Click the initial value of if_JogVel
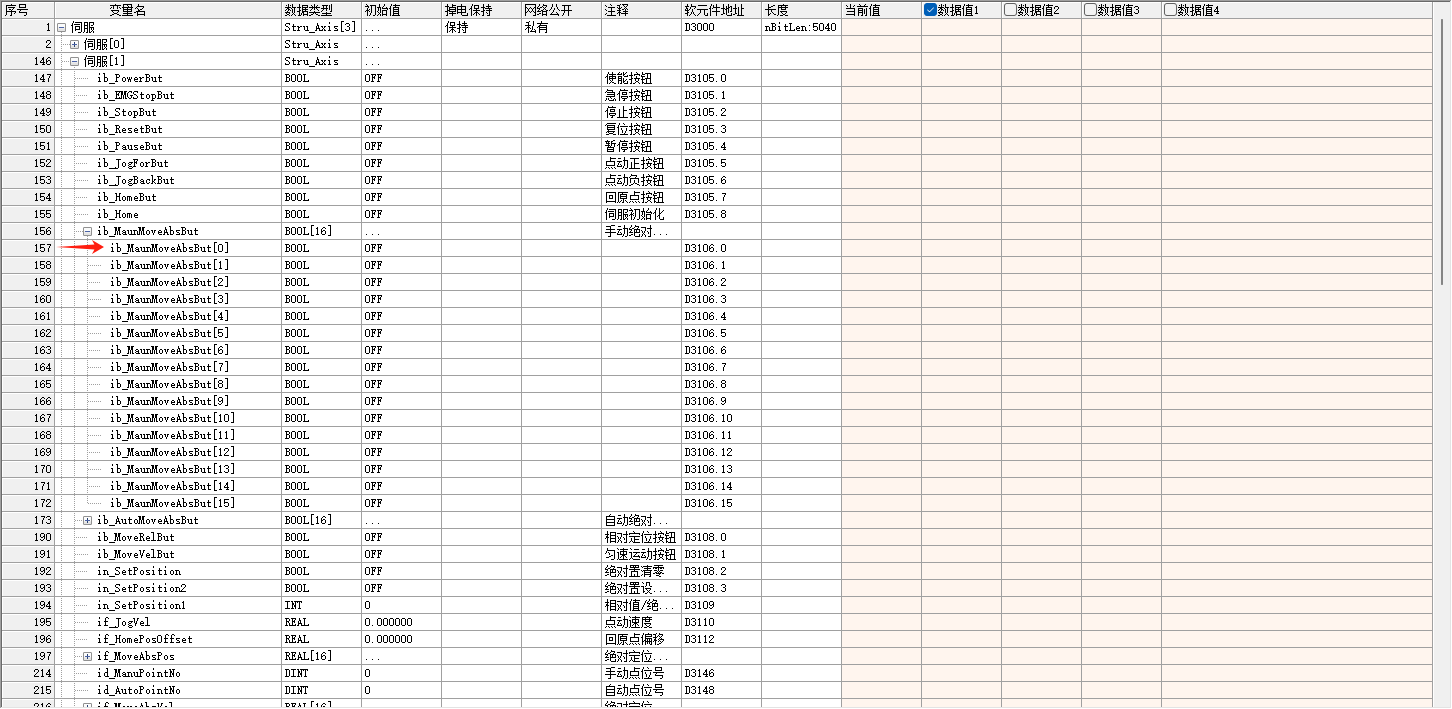The width and height of the screenshot is (1452, 709). coord(388,623)
